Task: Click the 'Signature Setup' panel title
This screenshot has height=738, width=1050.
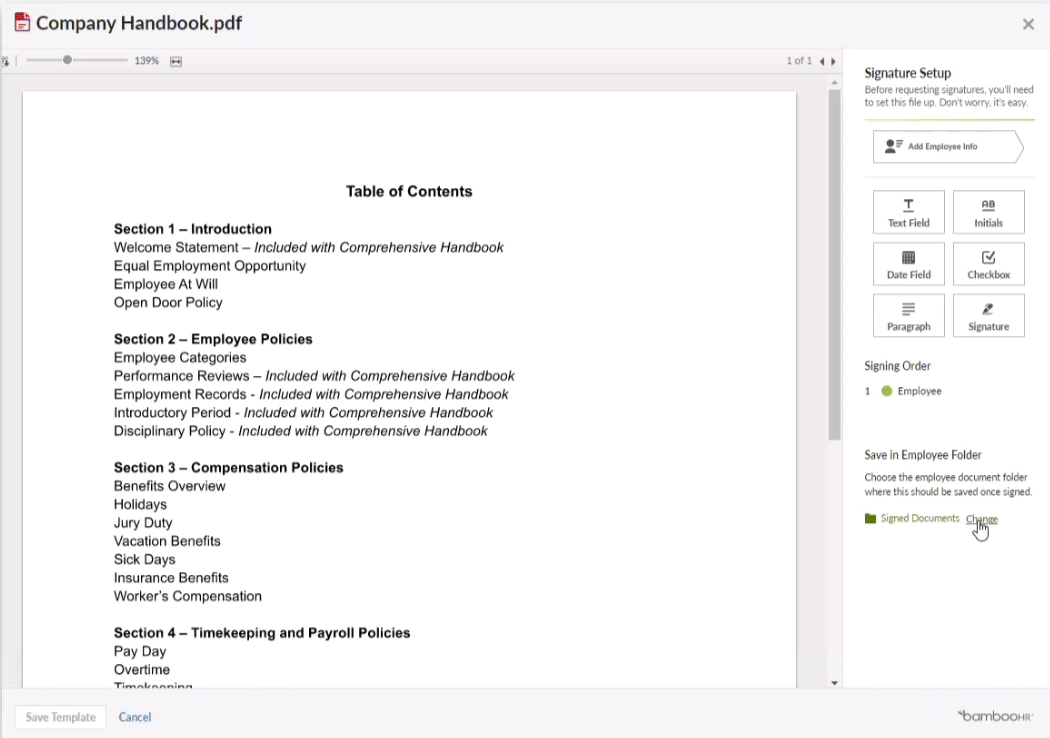Action: tap(907, 73)
